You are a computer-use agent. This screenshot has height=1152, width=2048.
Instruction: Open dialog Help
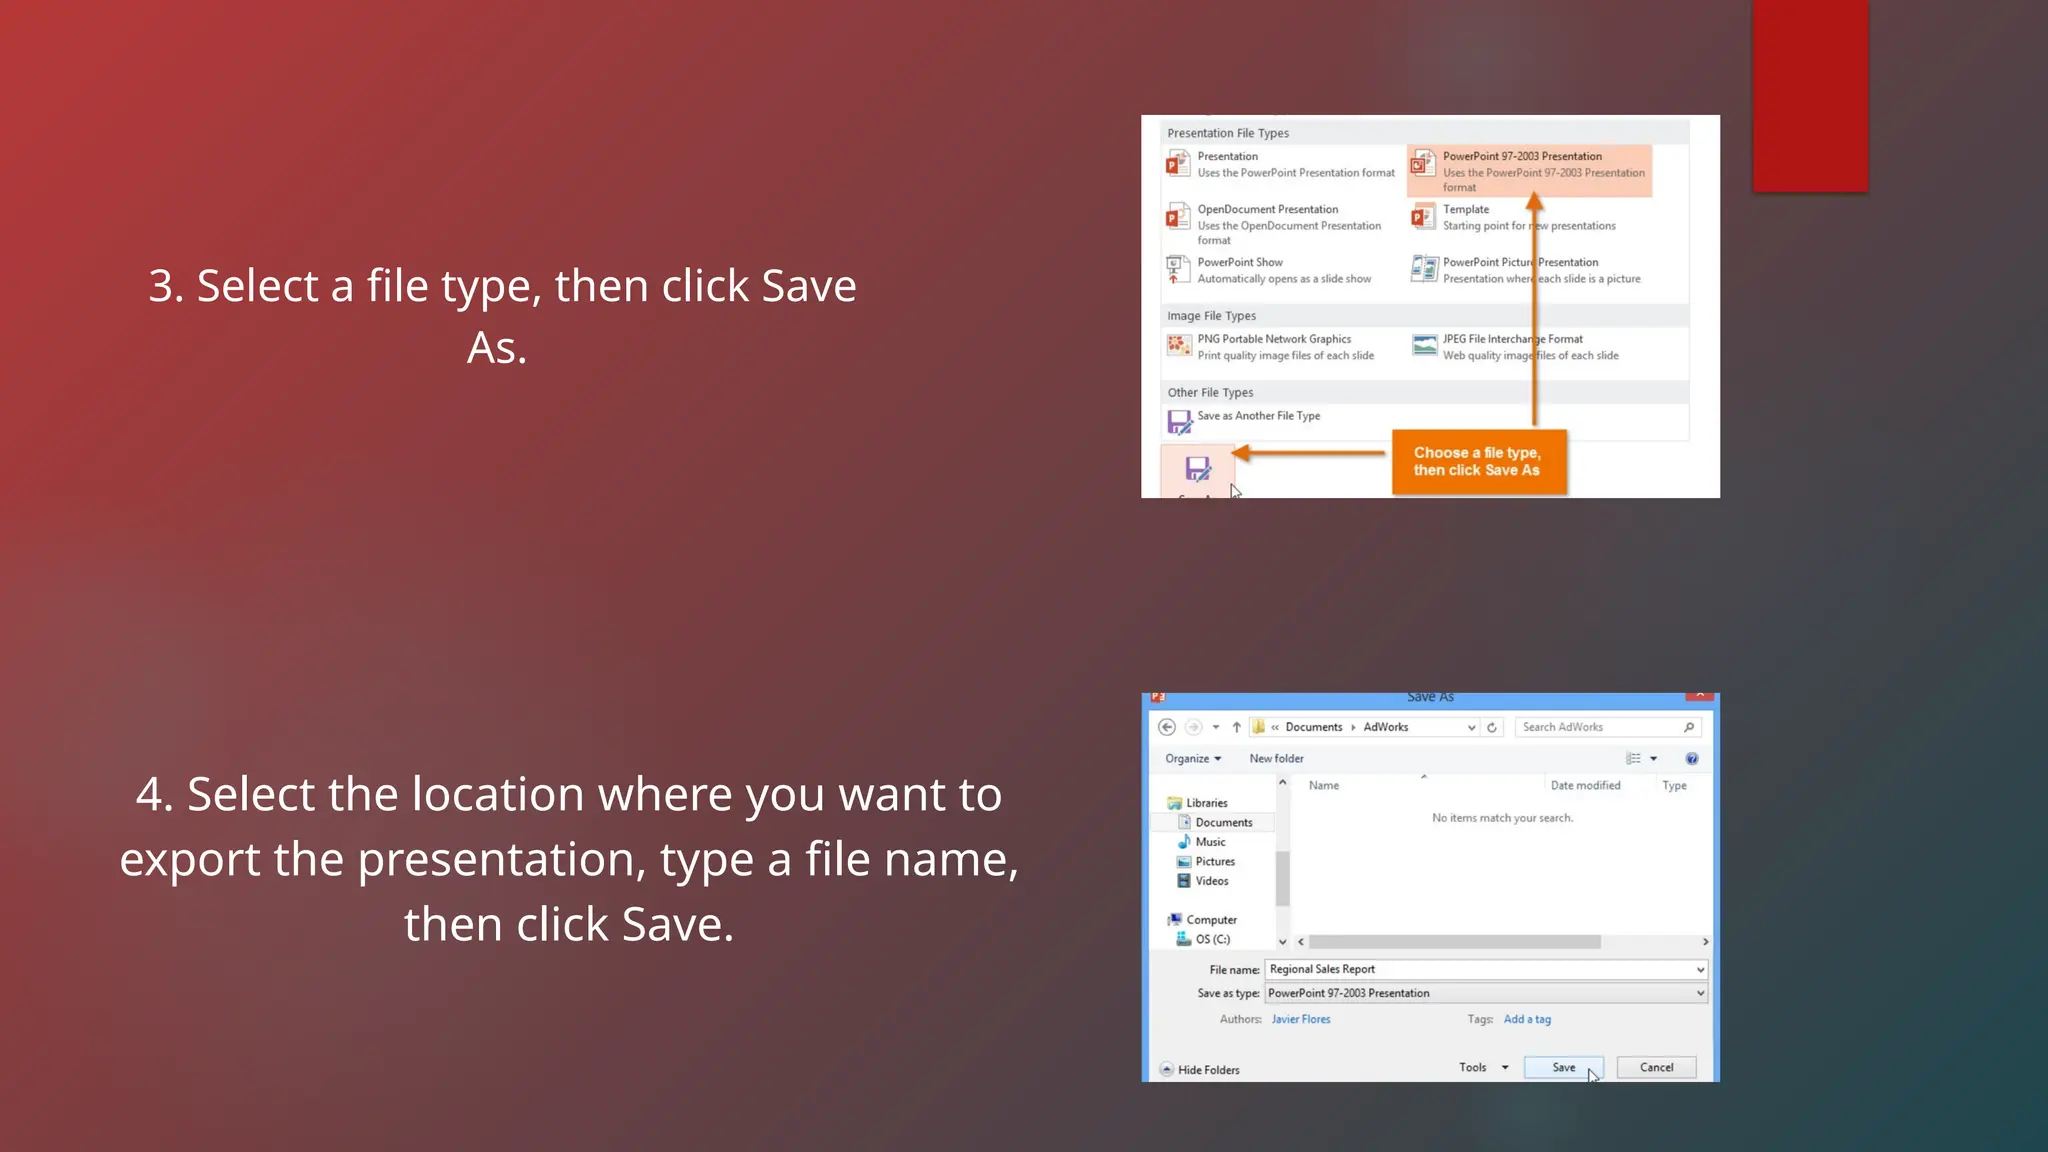click(1692, 759)
